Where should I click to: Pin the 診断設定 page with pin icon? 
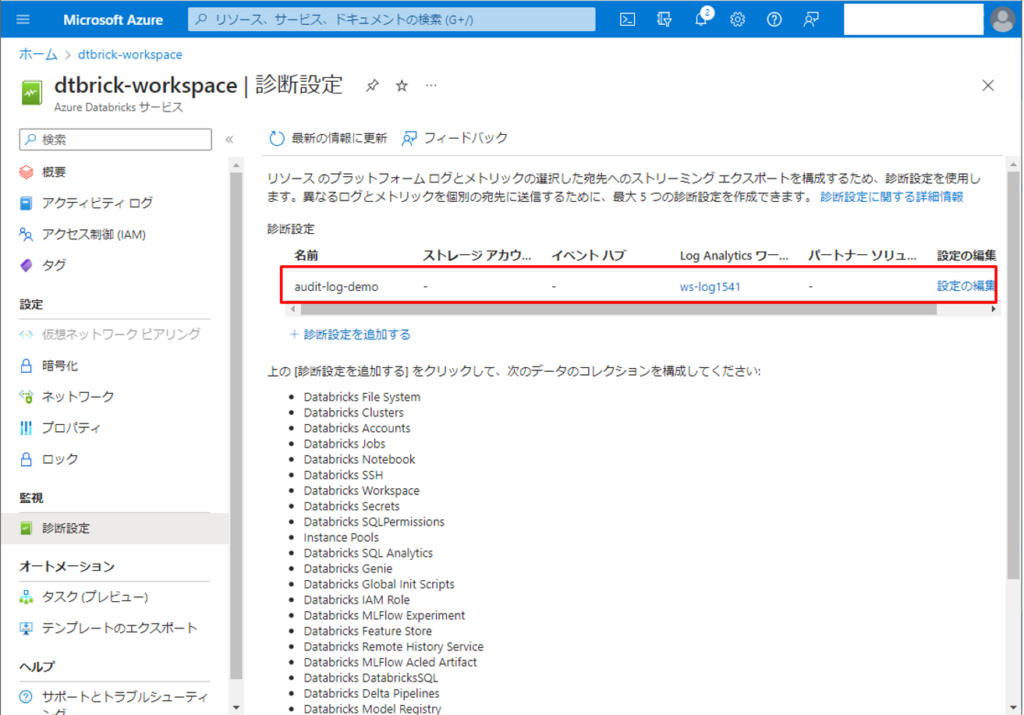click(372, 86)
